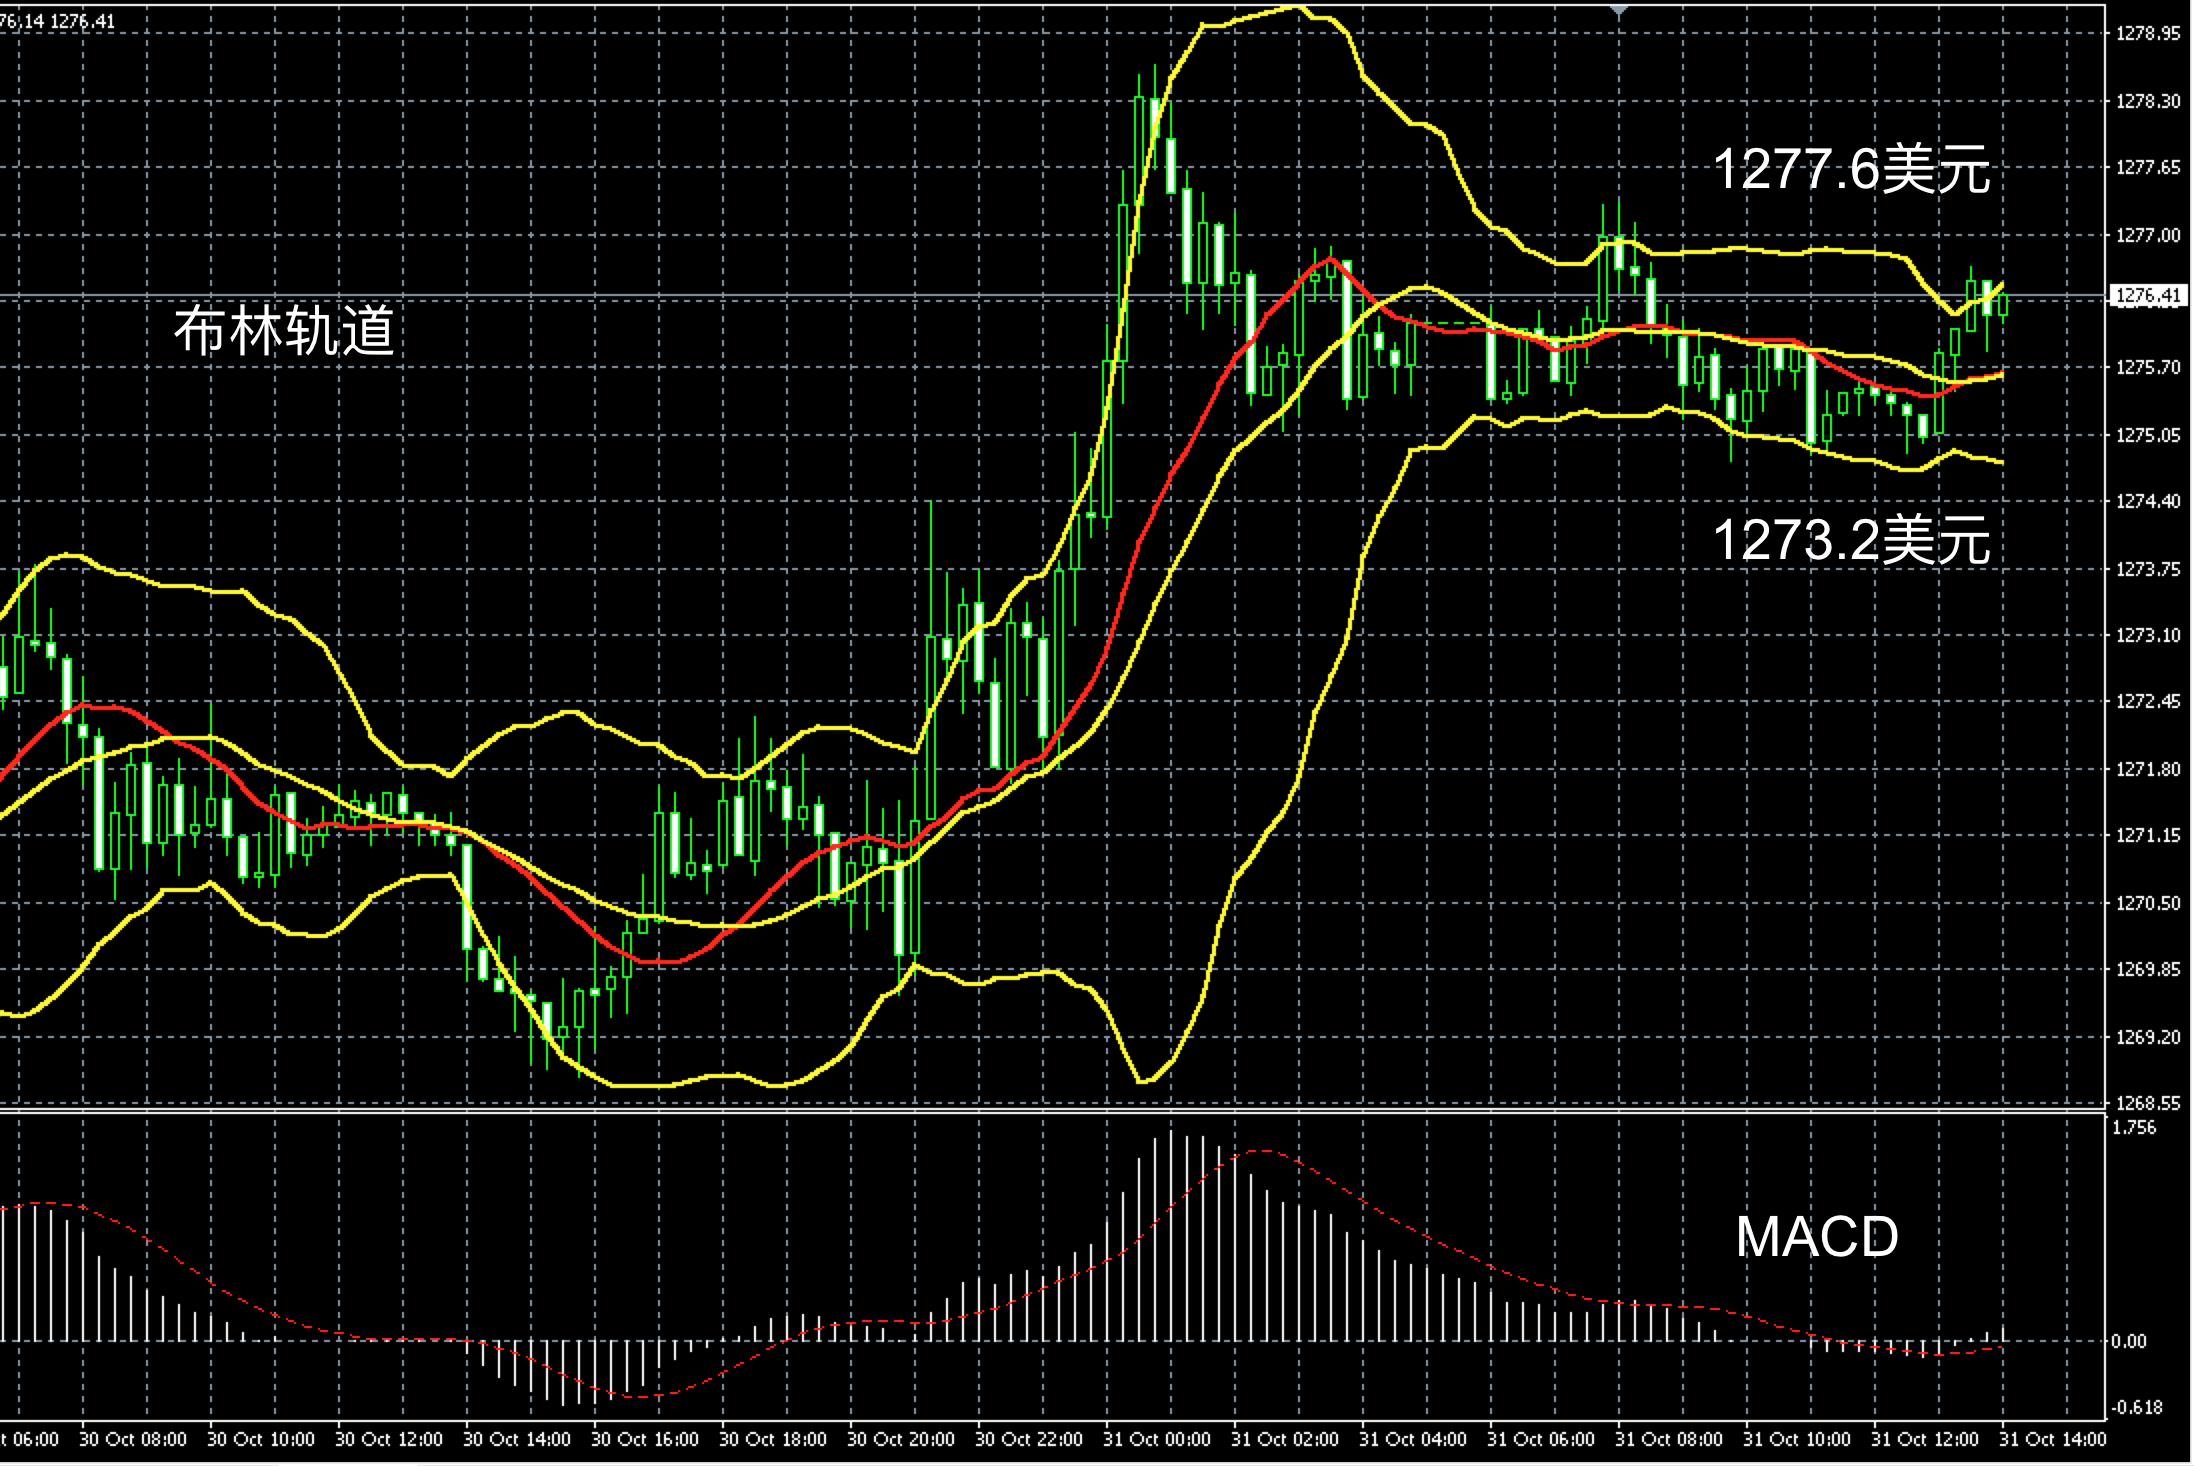Click the 31 Oct 14:00 time axis label

2052,1440
